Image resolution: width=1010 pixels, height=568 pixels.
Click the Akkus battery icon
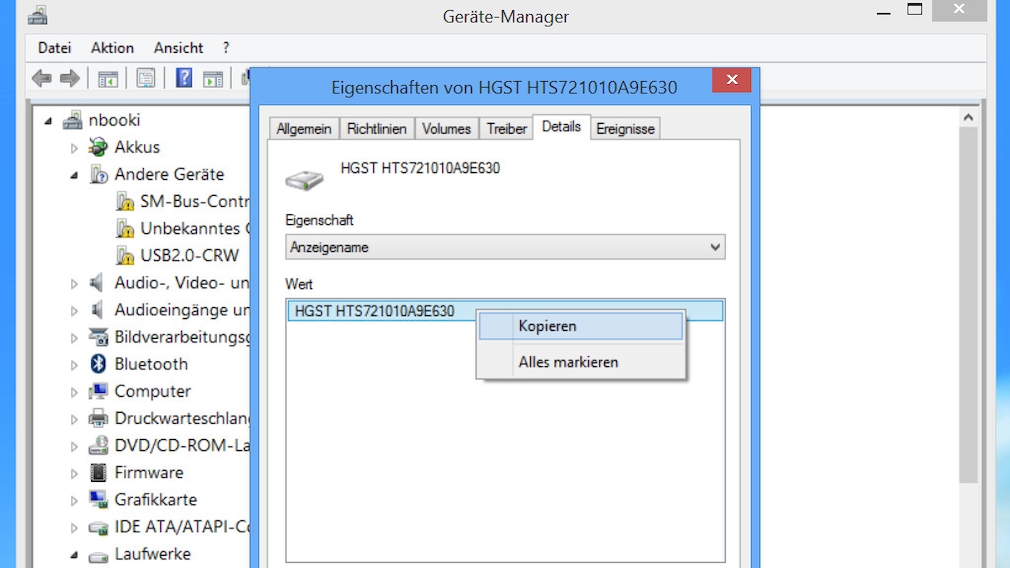[98, 147]
